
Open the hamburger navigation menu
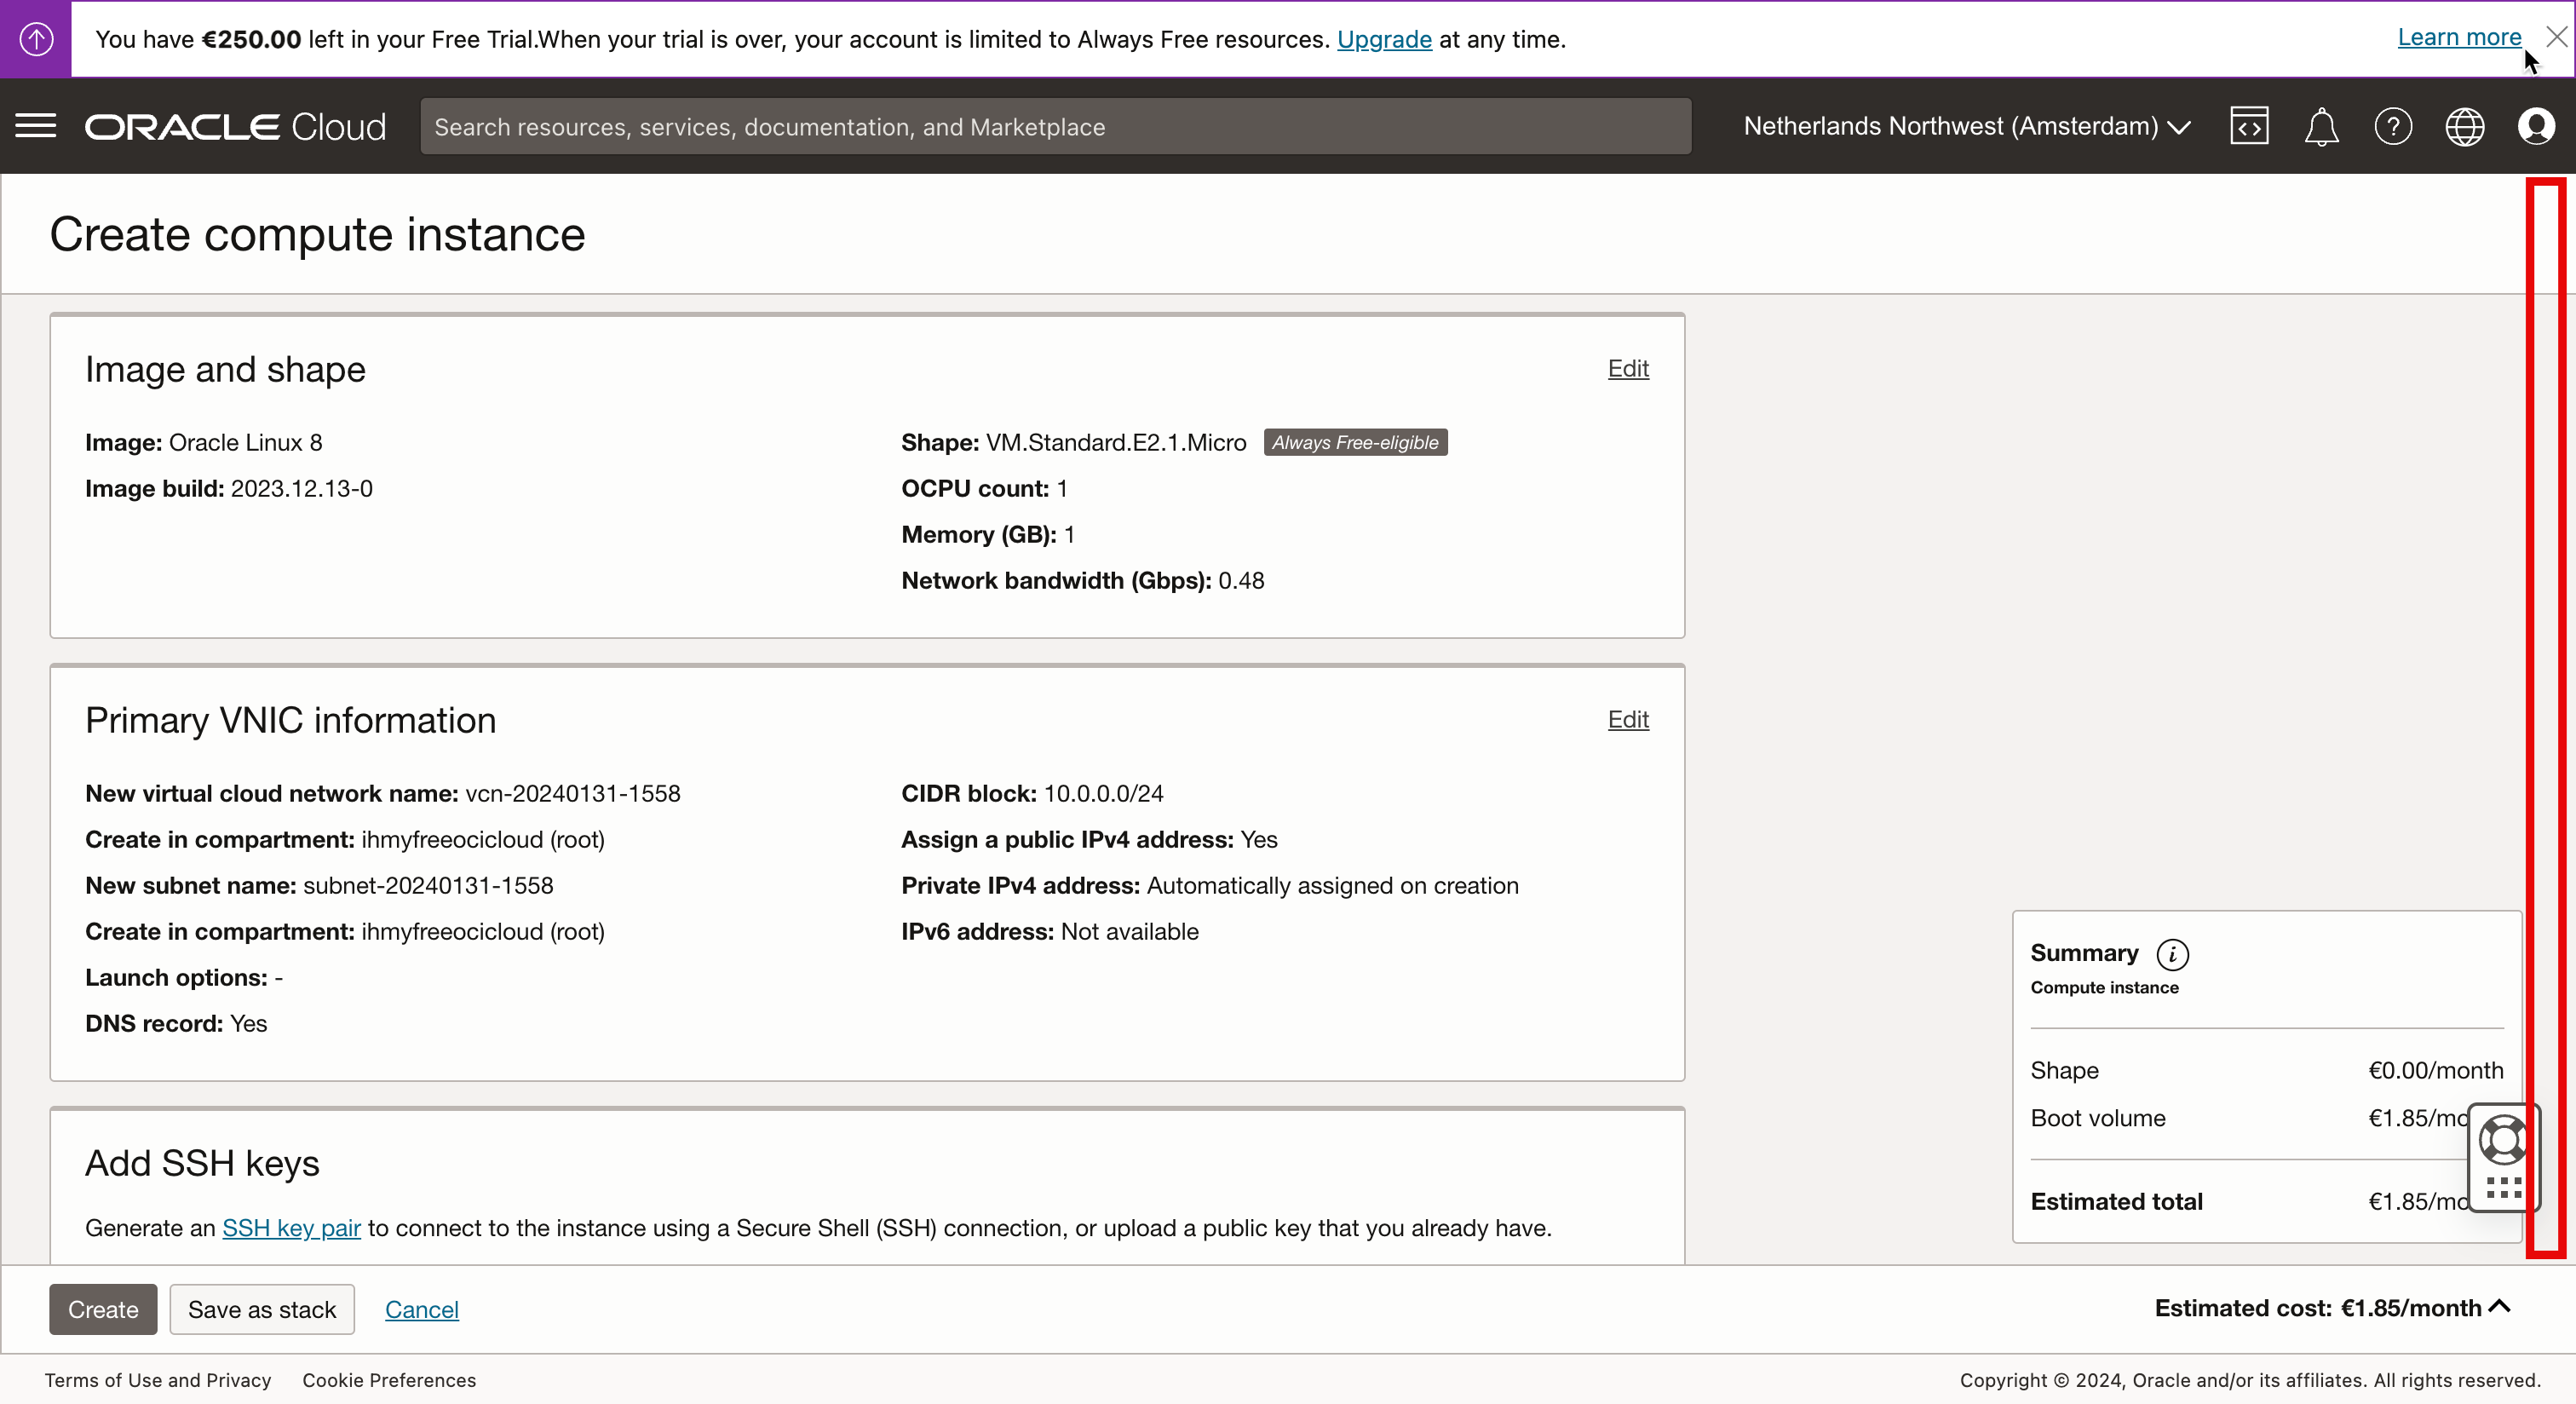pyautogui.click(x=36, y=126)
